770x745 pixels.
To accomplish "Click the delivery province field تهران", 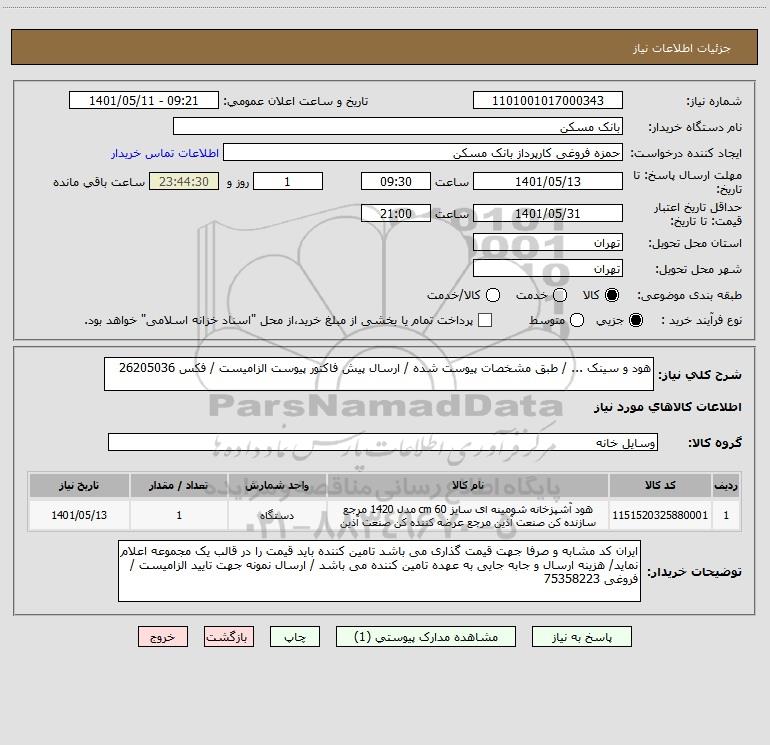I will (x=548, y=242).
